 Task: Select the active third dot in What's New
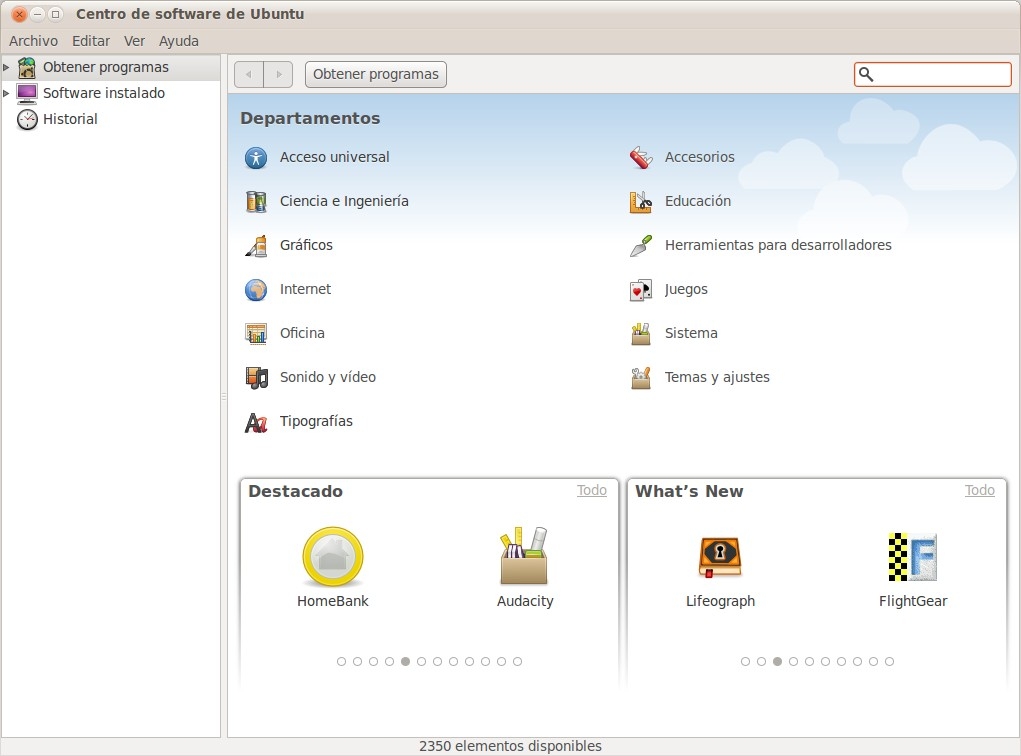point(777,662)
